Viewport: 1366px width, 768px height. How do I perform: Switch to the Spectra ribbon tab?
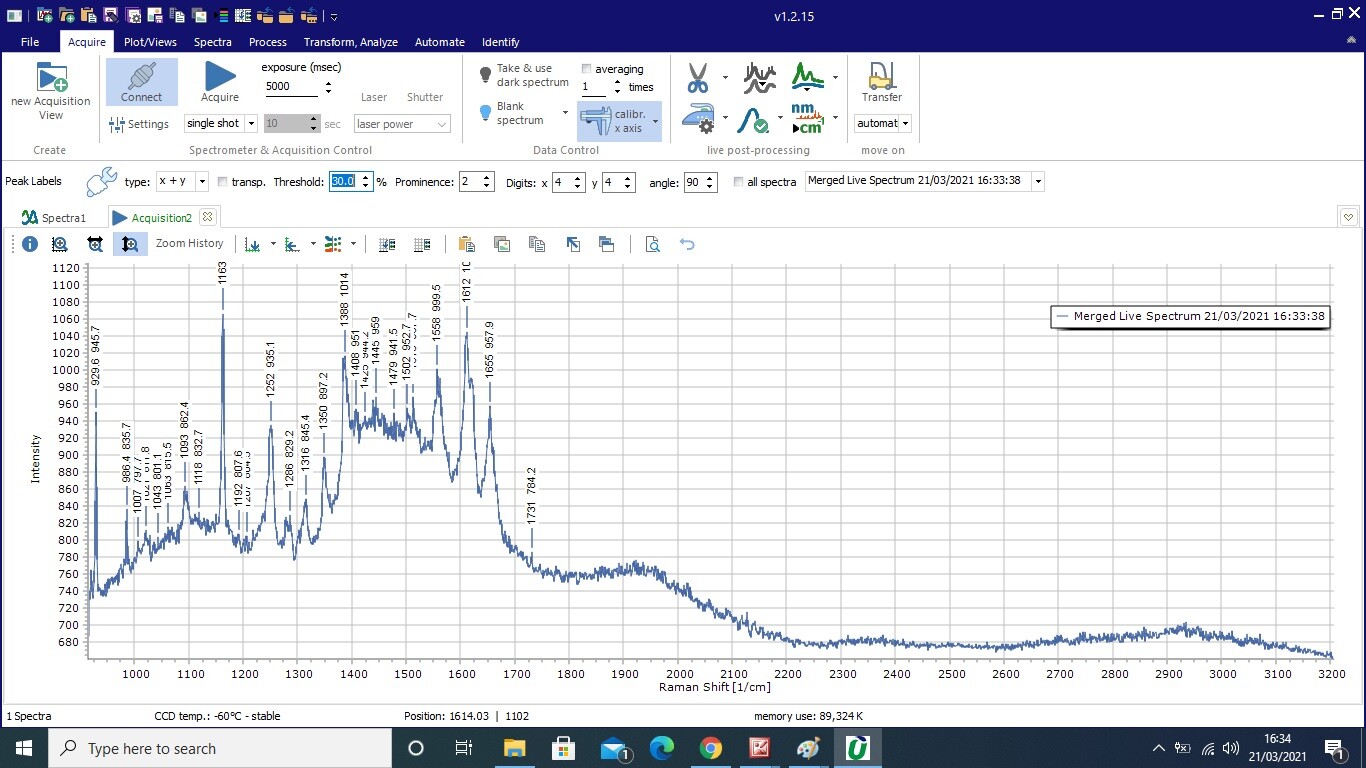213,42
